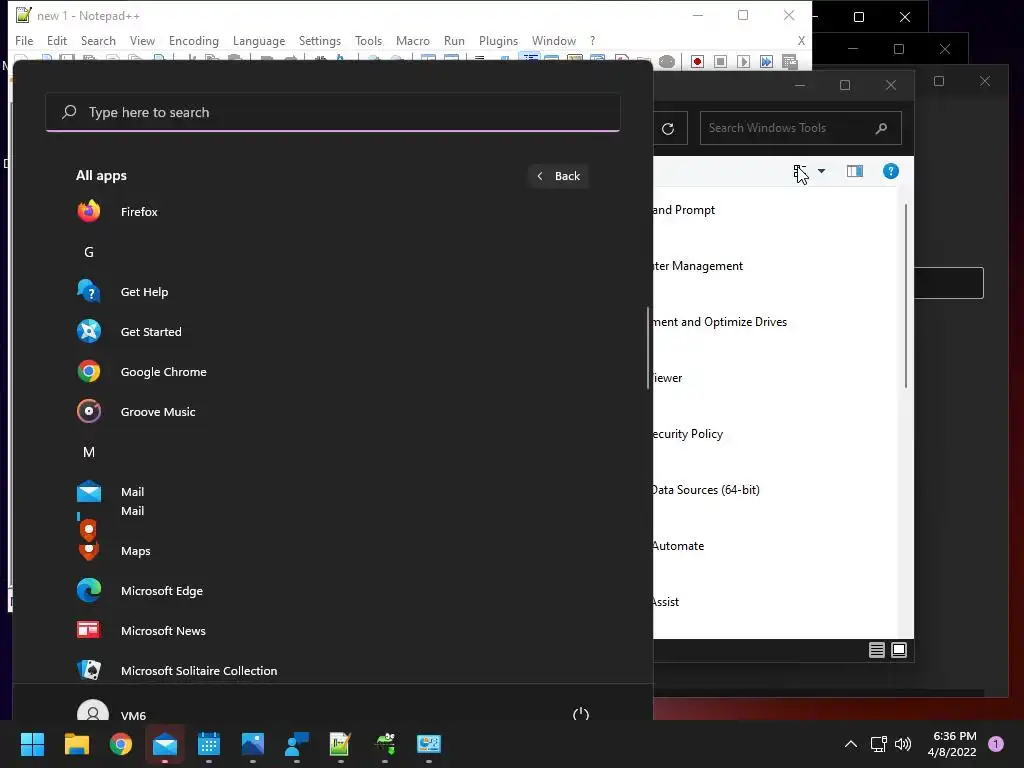Open Calendar from the taskbar

[209, 744]
